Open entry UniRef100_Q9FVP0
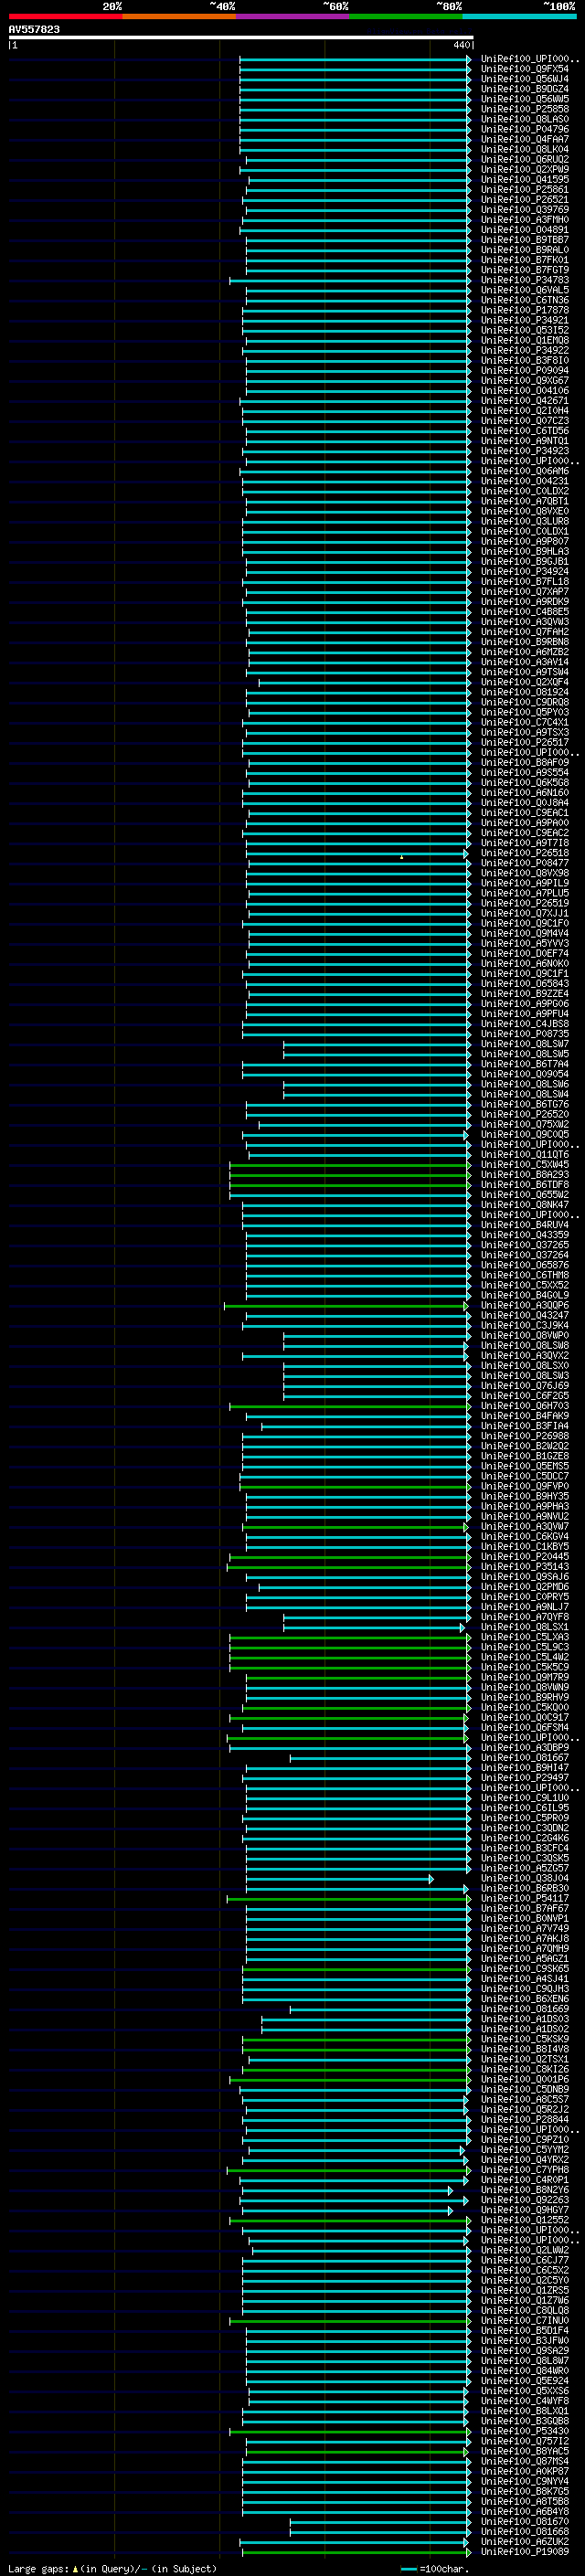The width and height of the screenshot is (585, 2576). (525, 1486)
